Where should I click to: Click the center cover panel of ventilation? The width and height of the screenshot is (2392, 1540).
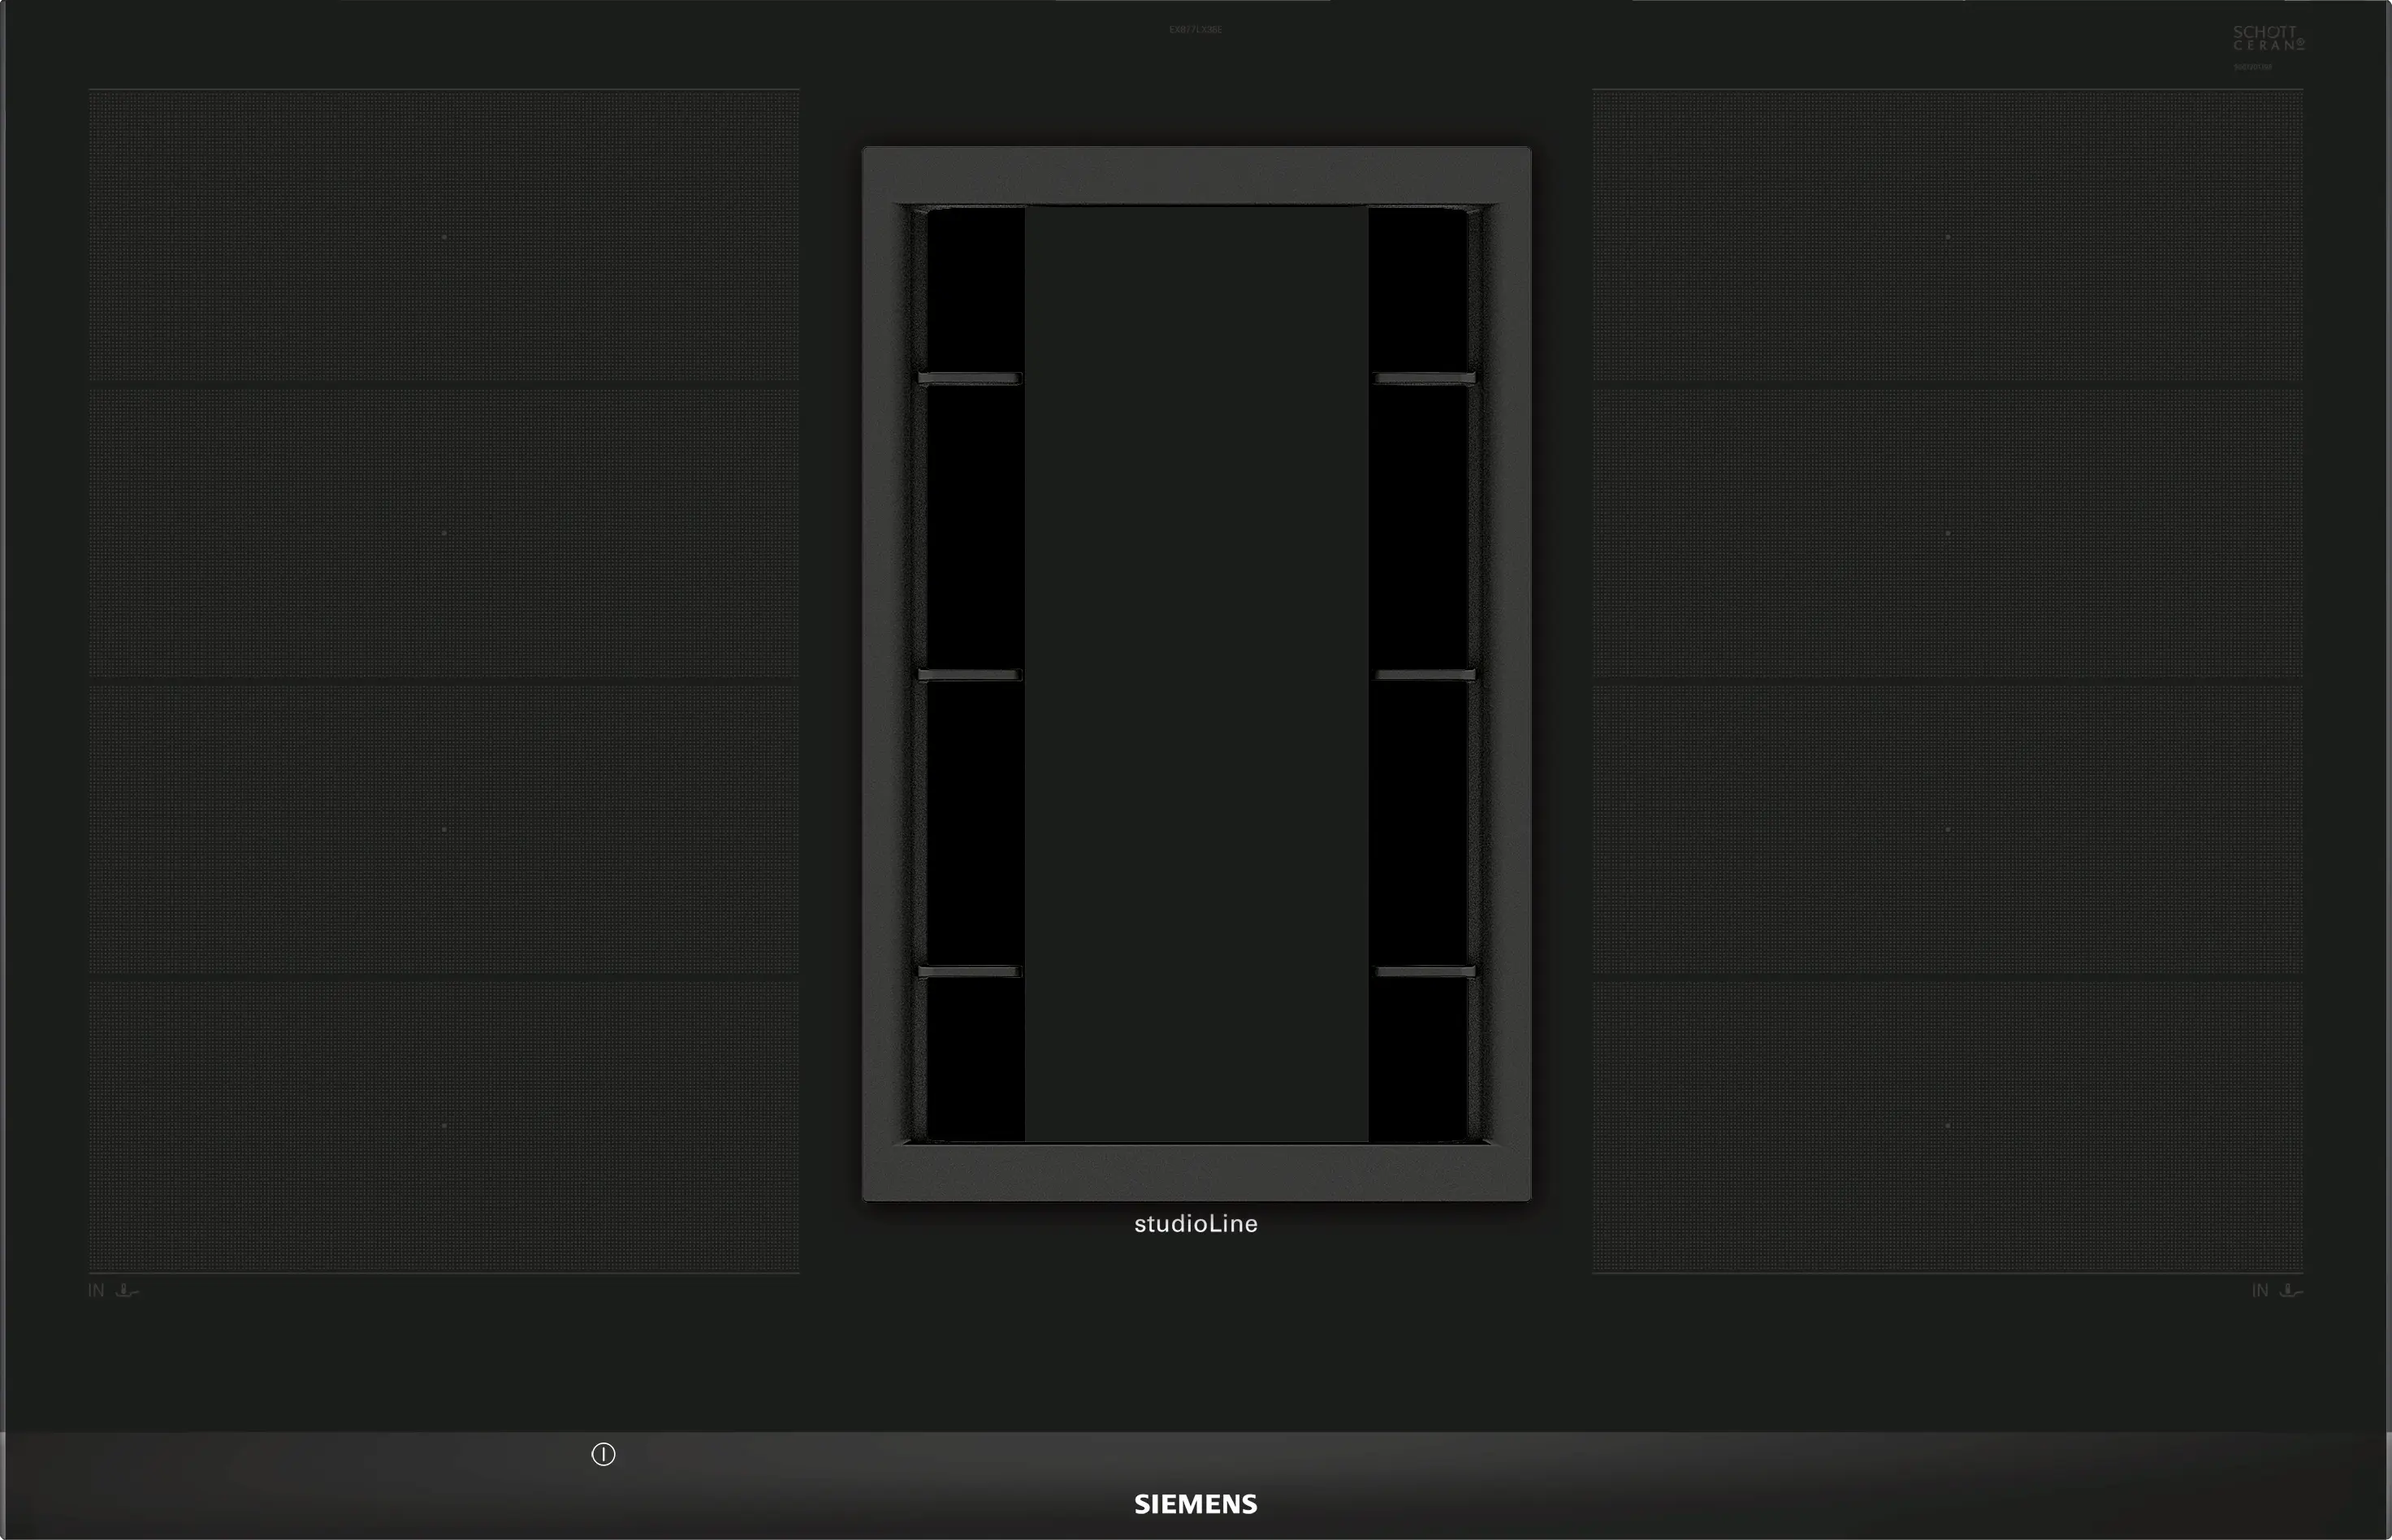1196,673
